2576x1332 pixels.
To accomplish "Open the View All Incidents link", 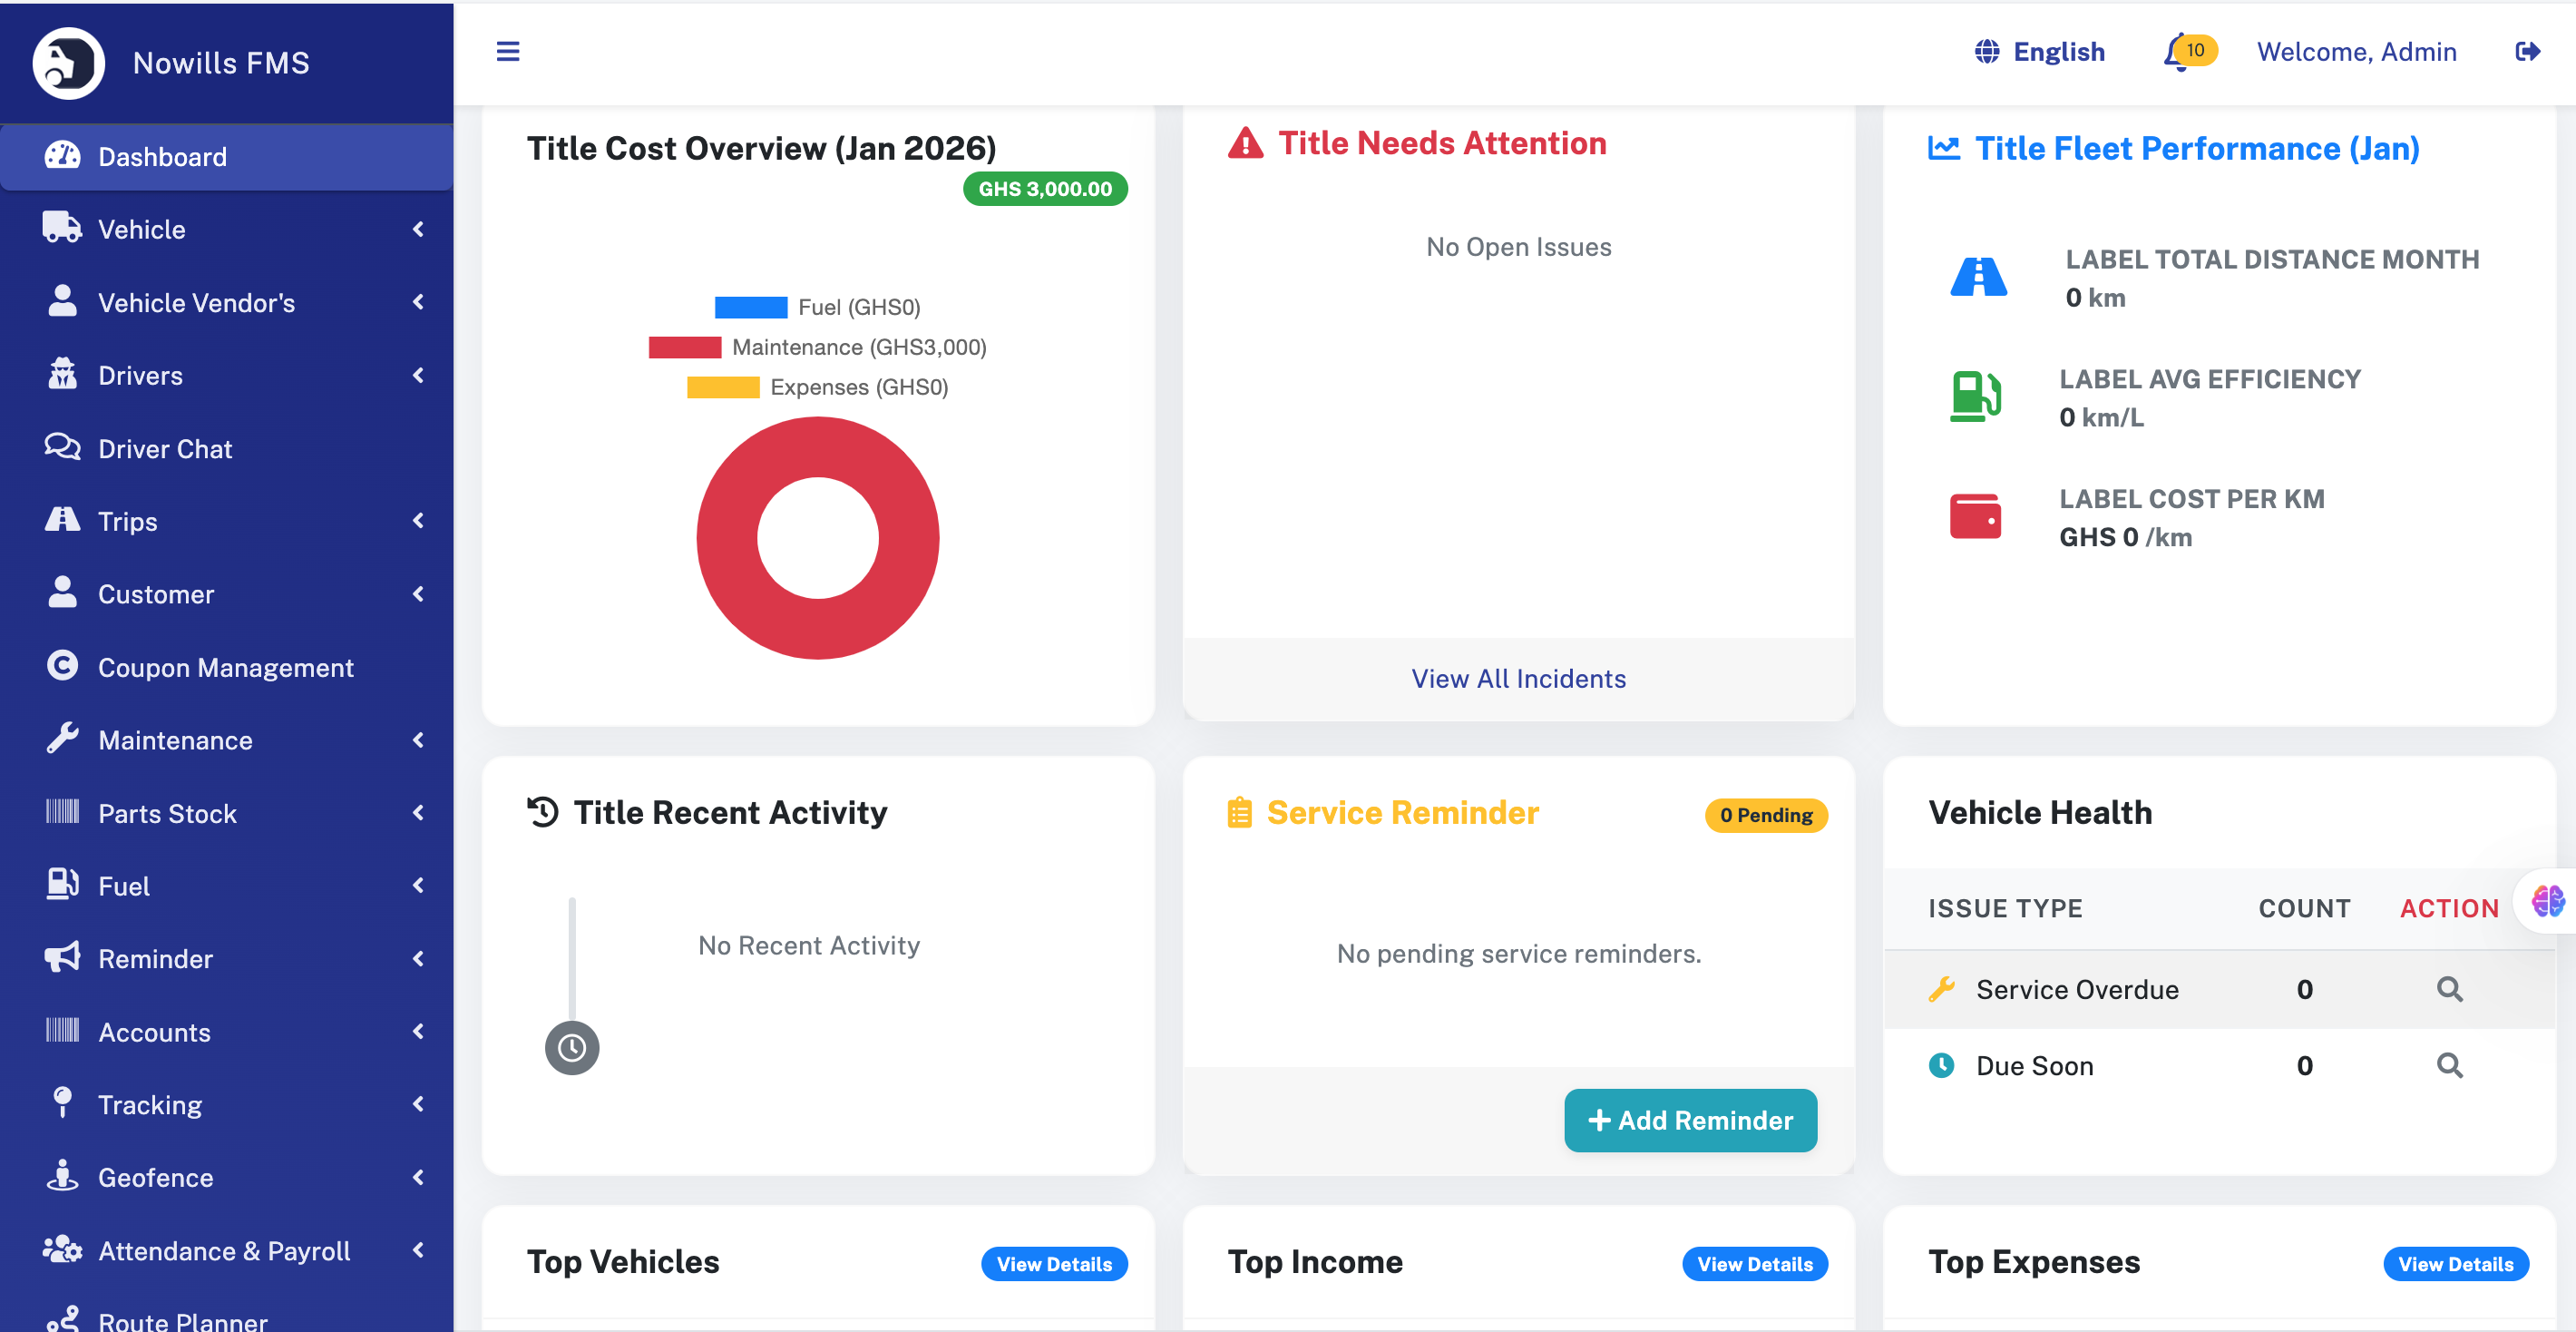I will click(x=1518, y=679).
